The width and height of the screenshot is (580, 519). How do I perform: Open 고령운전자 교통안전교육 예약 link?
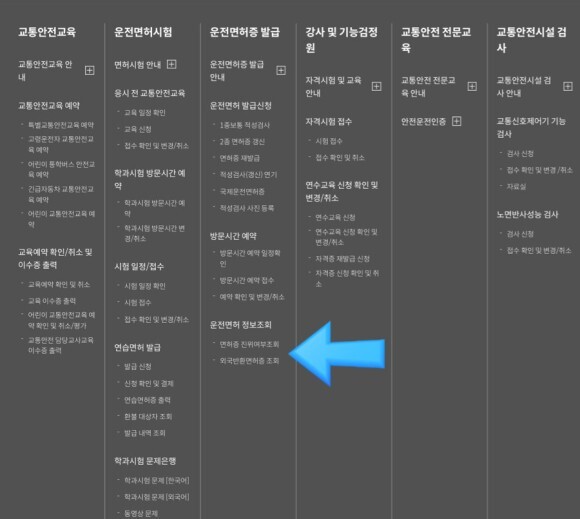tap(61, 145)
